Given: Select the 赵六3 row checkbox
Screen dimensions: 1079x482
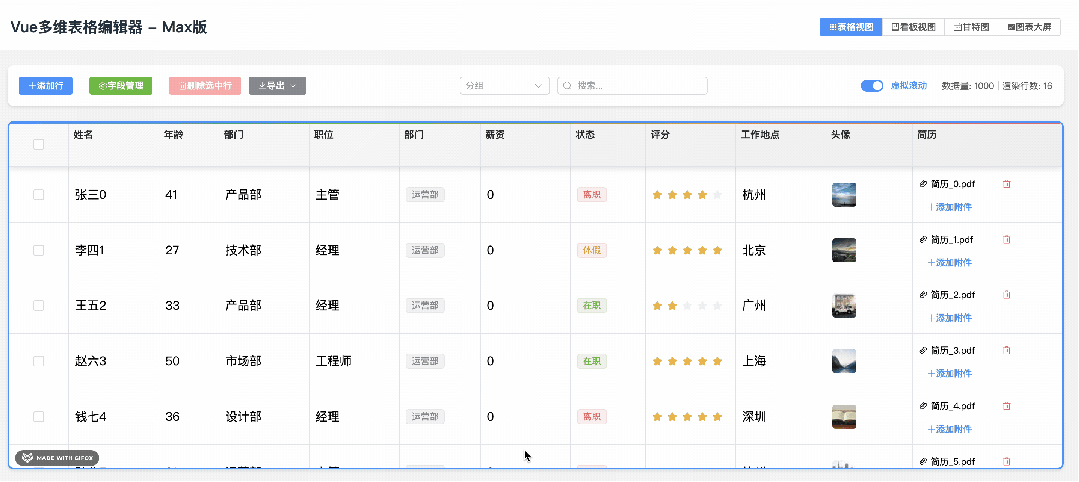Looking at the screenshot, I should pos(39,361).
